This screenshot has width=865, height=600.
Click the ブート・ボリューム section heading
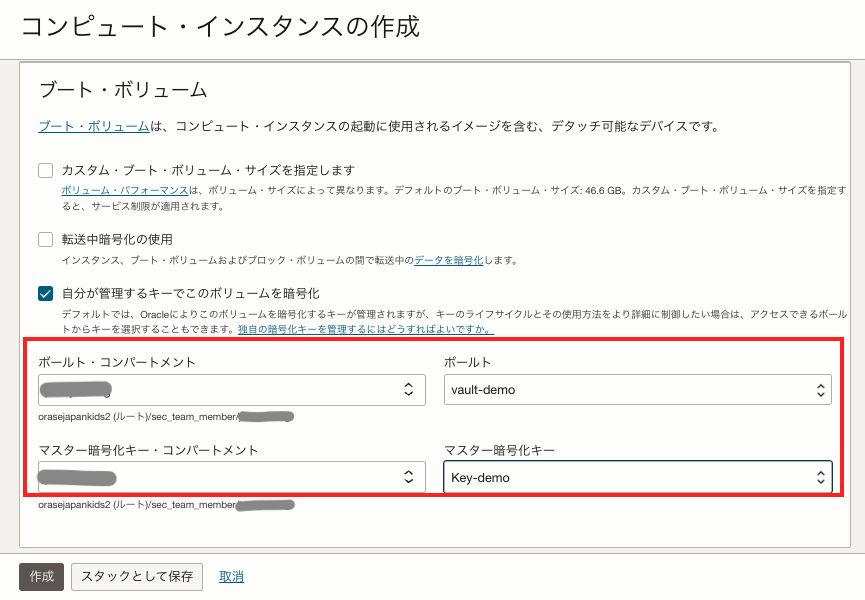pyautogui.click(x=122, y=90)
